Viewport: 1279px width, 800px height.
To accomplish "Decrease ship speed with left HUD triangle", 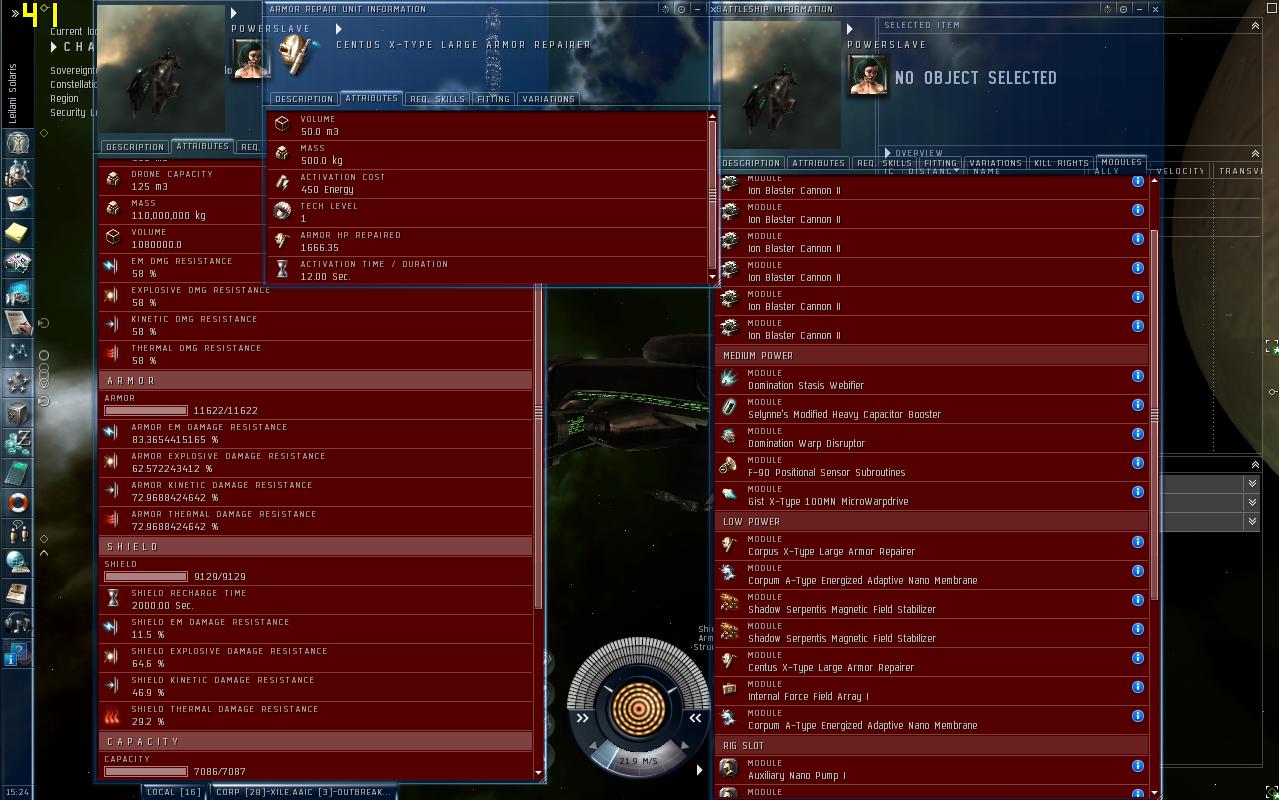I will point(593,746).
